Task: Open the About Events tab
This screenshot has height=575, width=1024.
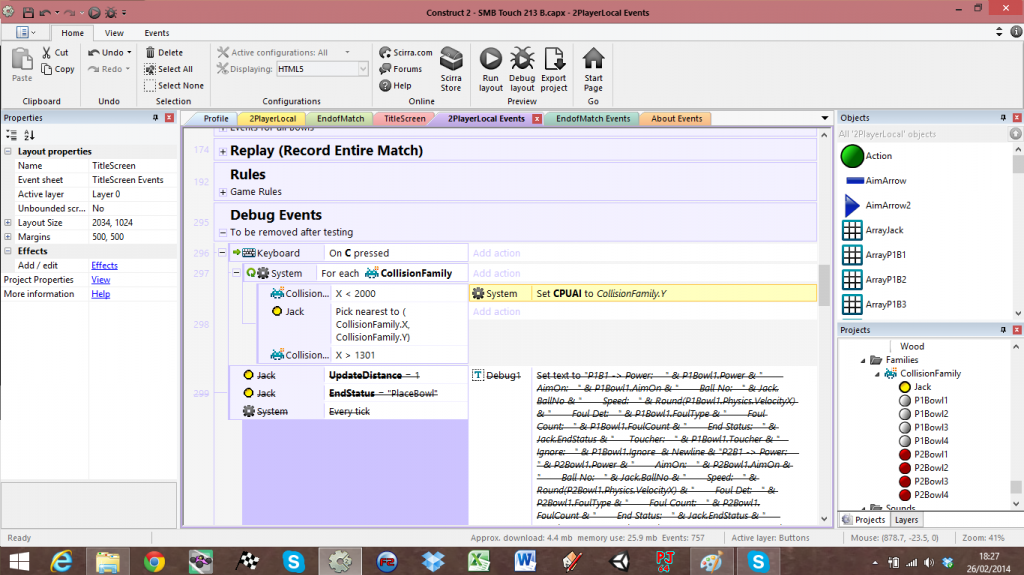Action: click(x=677, y=118)
